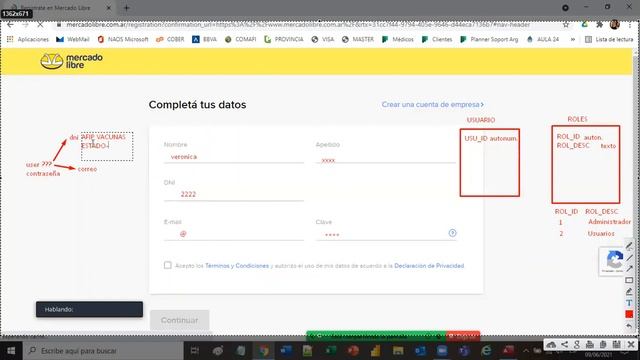Open Términos y Condiciones link
This screenshot has height=360, width=640.
237,266
